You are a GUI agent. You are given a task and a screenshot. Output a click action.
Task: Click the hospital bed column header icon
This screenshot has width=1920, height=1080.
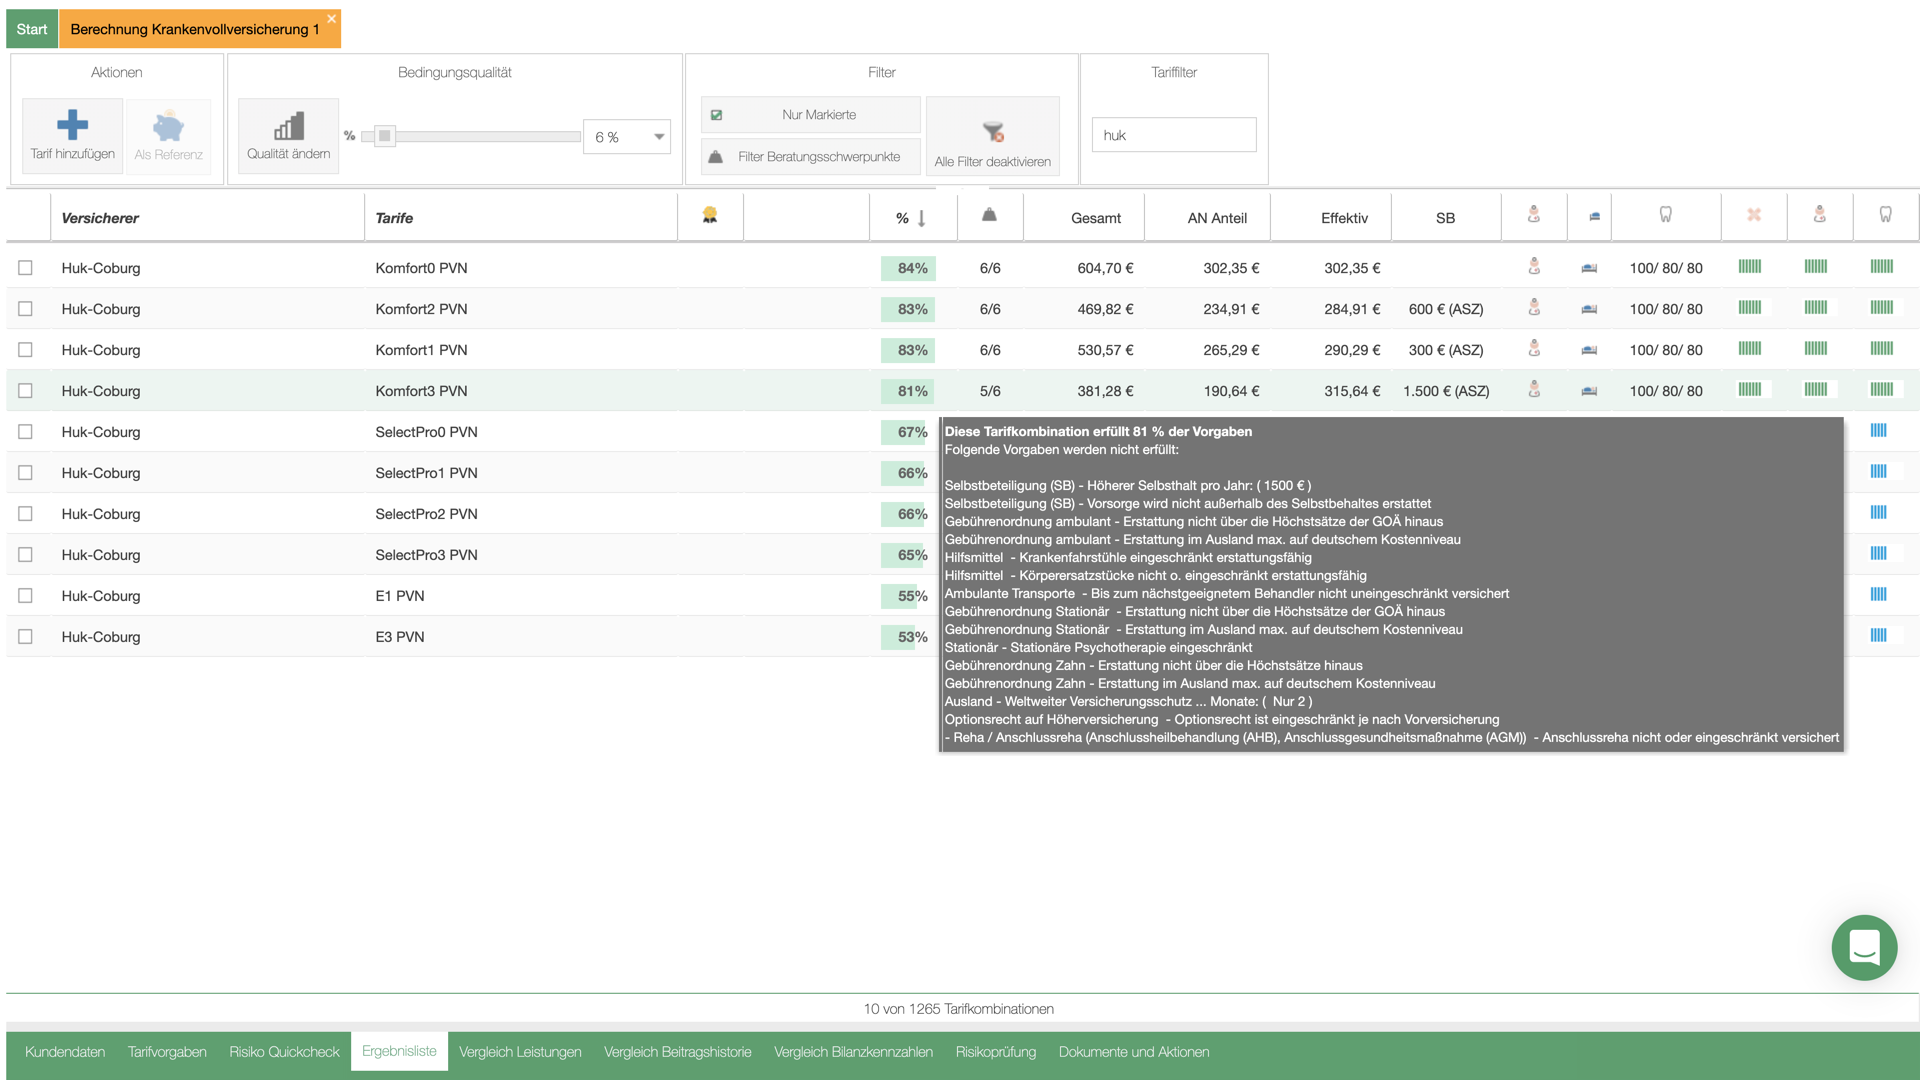[x=1594, y=216]
